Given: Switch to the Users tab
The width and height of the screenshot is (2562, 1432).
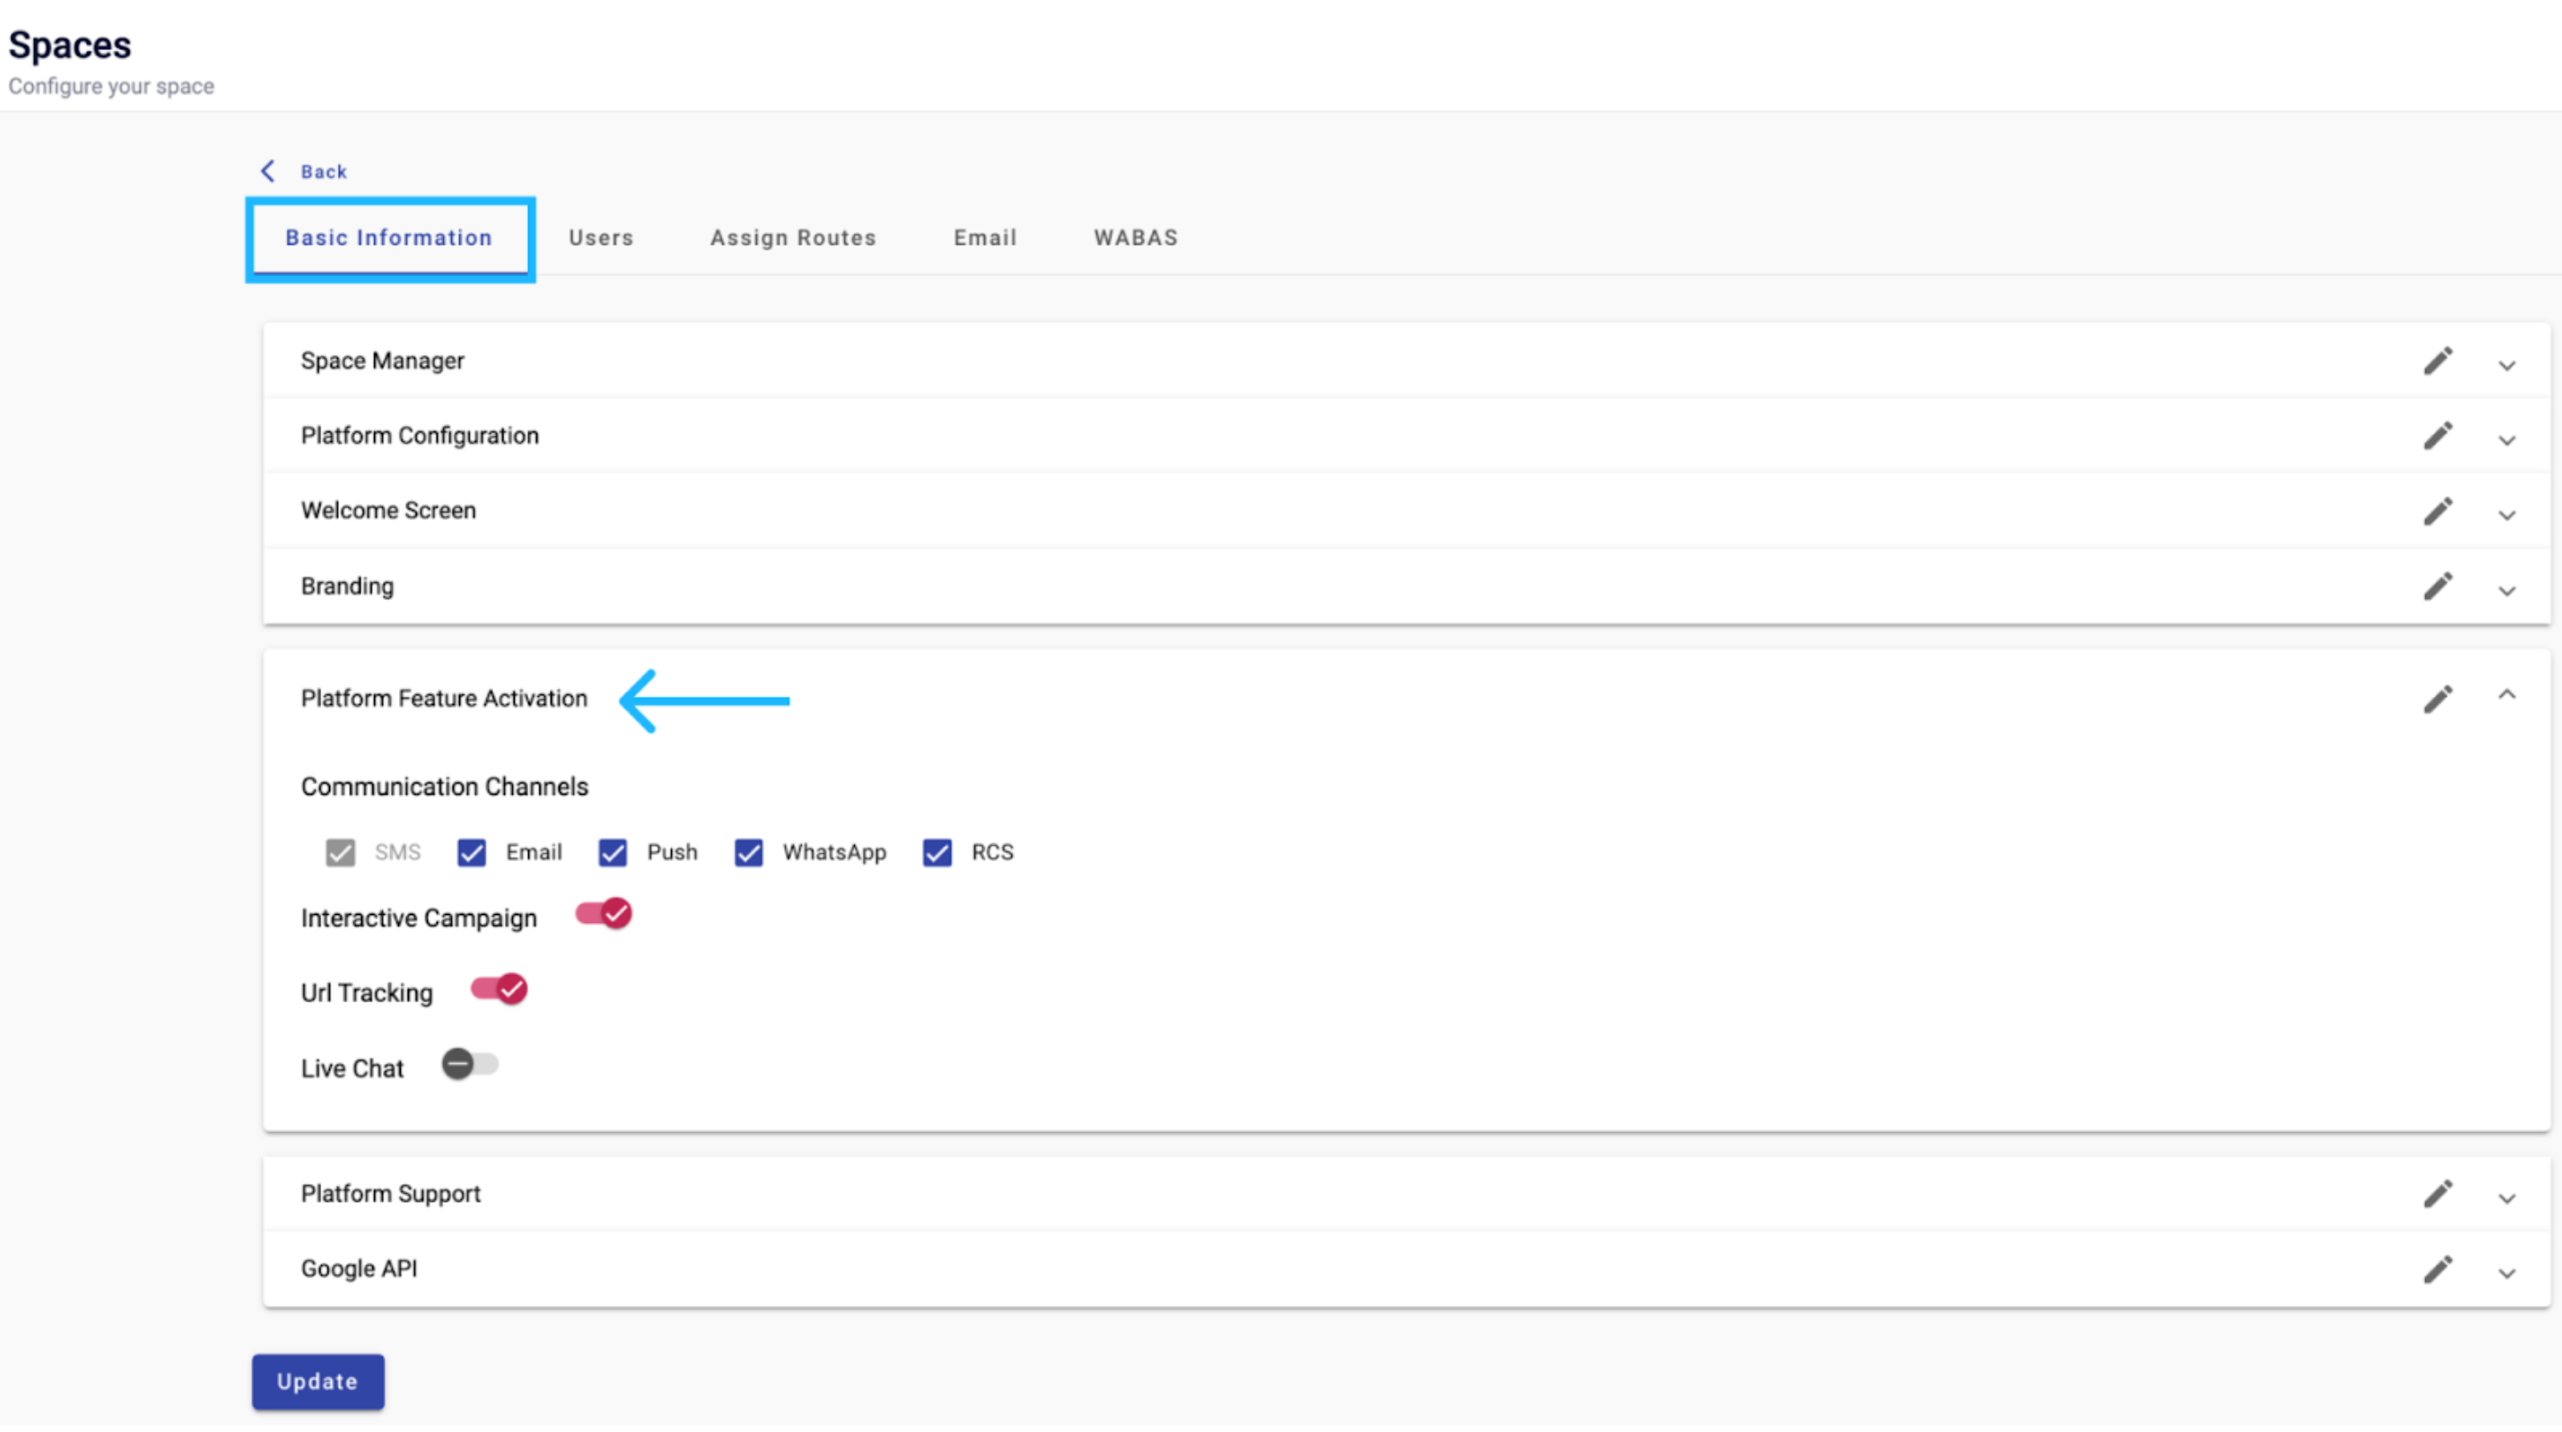Looking at the screenshot, I should [601, 238].
